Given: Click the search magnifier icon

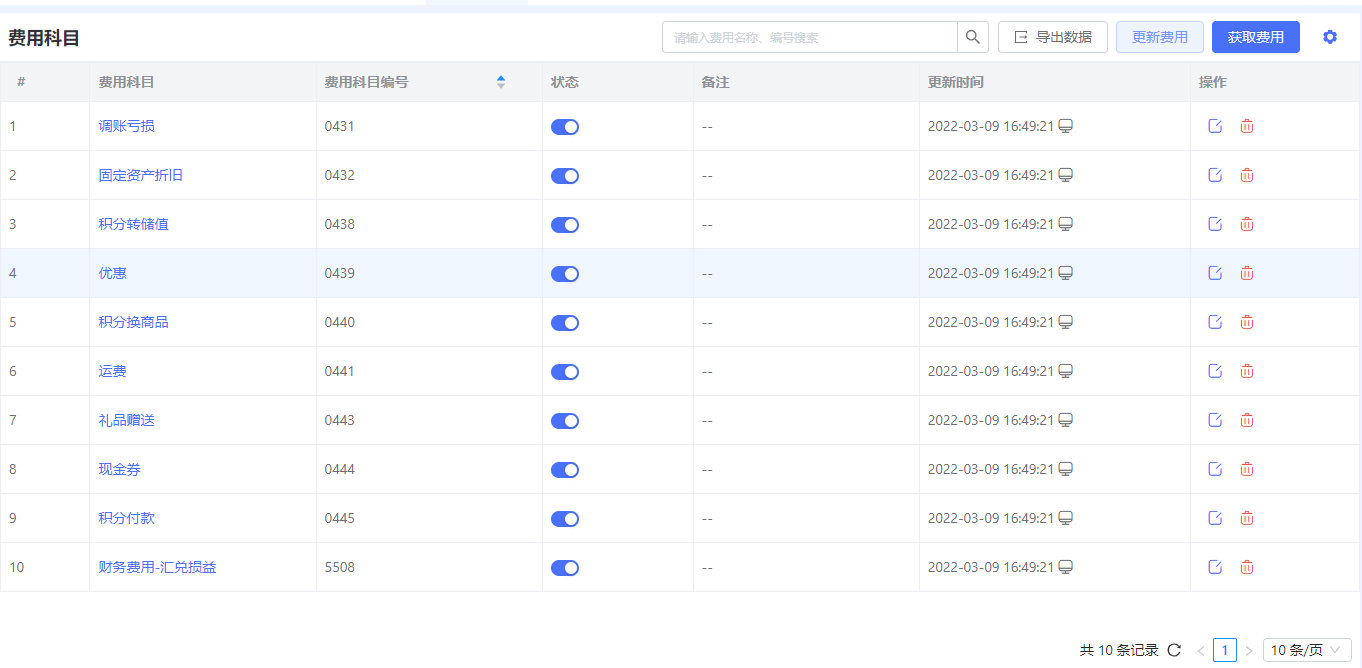Looking at the screenshot, I should [x=973, y=37].
